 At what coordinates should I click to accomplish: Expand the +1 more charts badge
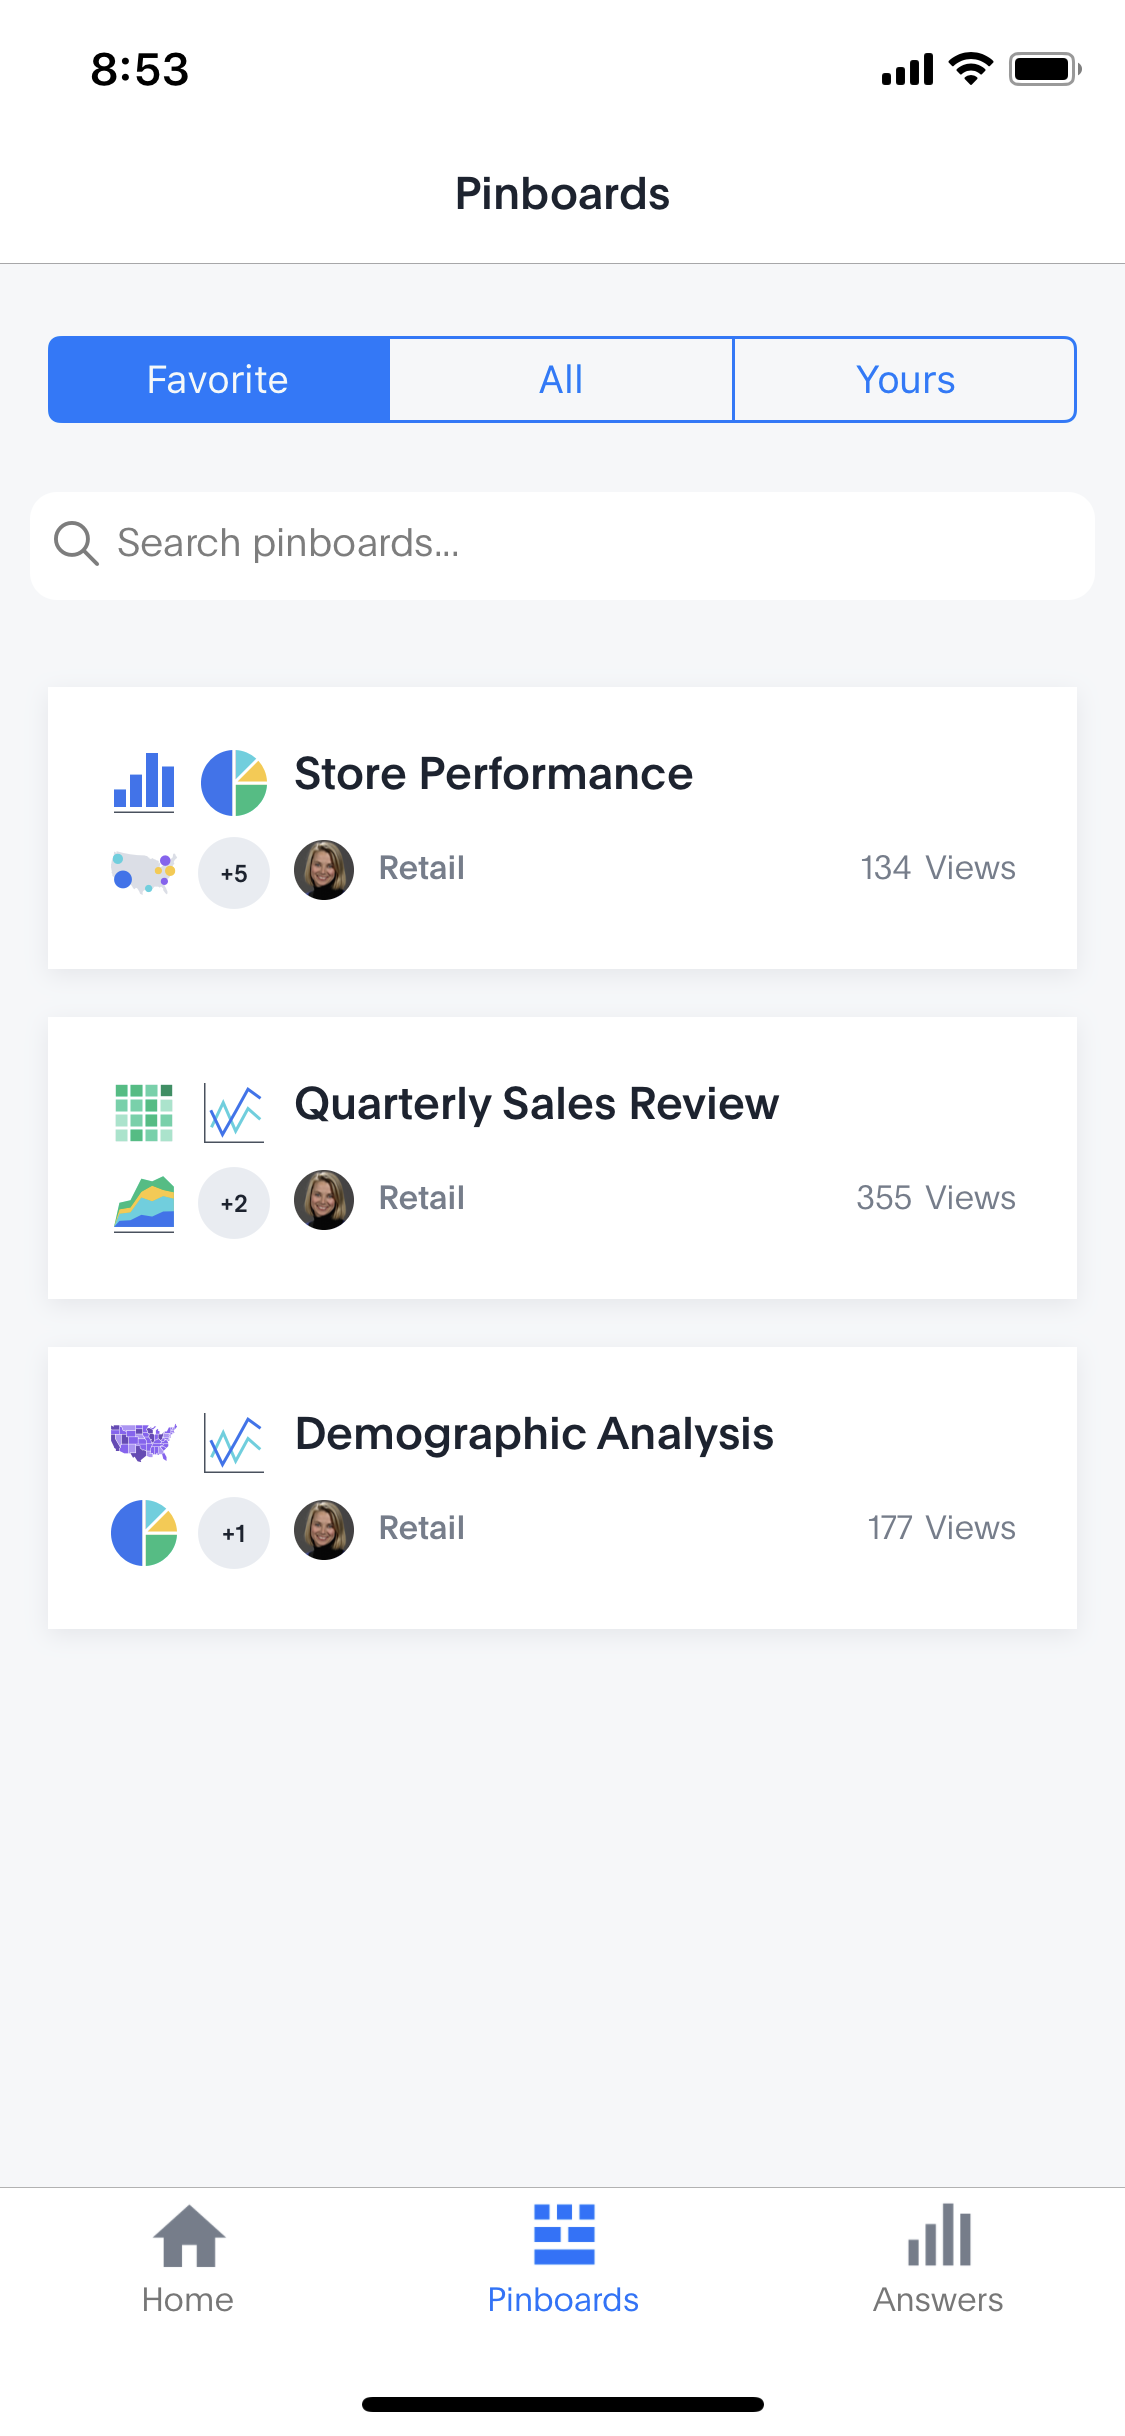click(234, 1533)
